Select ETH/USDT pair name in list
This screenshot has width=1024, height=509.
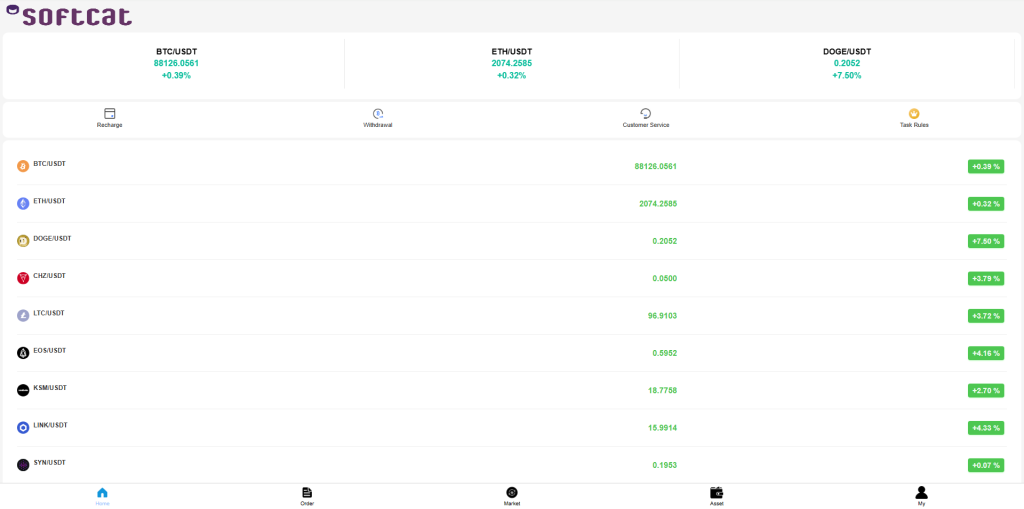pos(50,201)
